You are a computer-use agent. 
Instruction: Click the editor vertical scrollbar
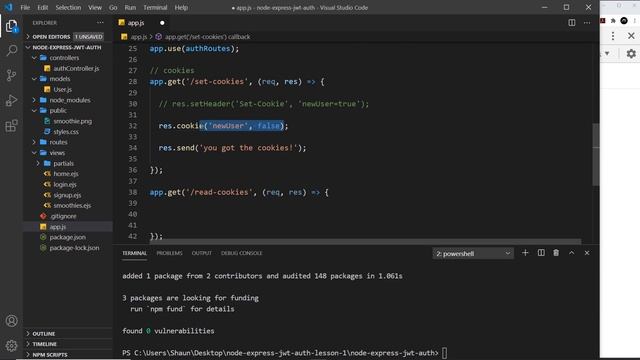click(596, 154)
